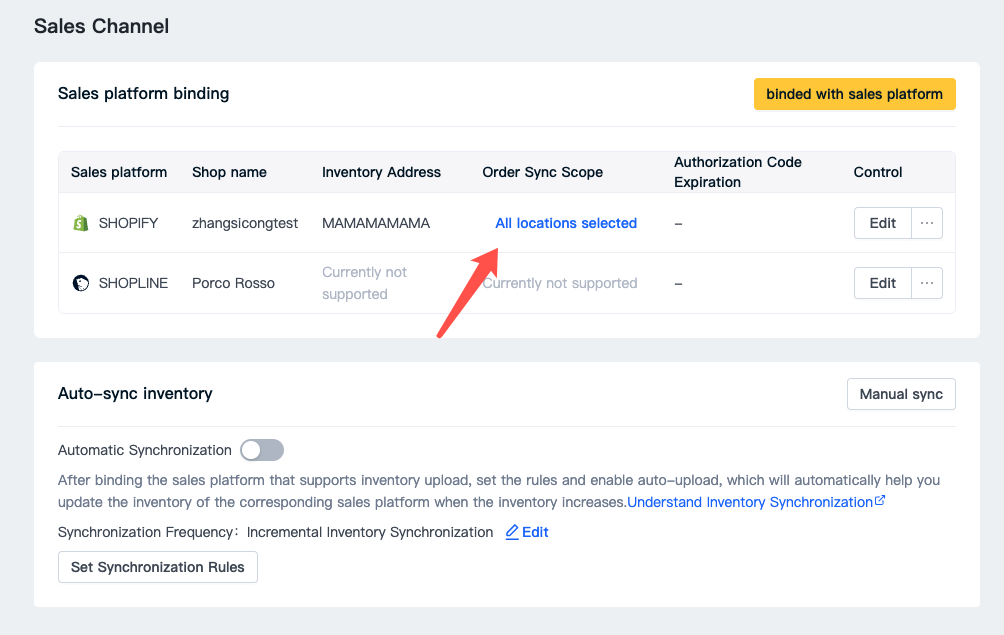
Task: Edit the Shopline Porco Rosso binding
Action: pos(882,283)
